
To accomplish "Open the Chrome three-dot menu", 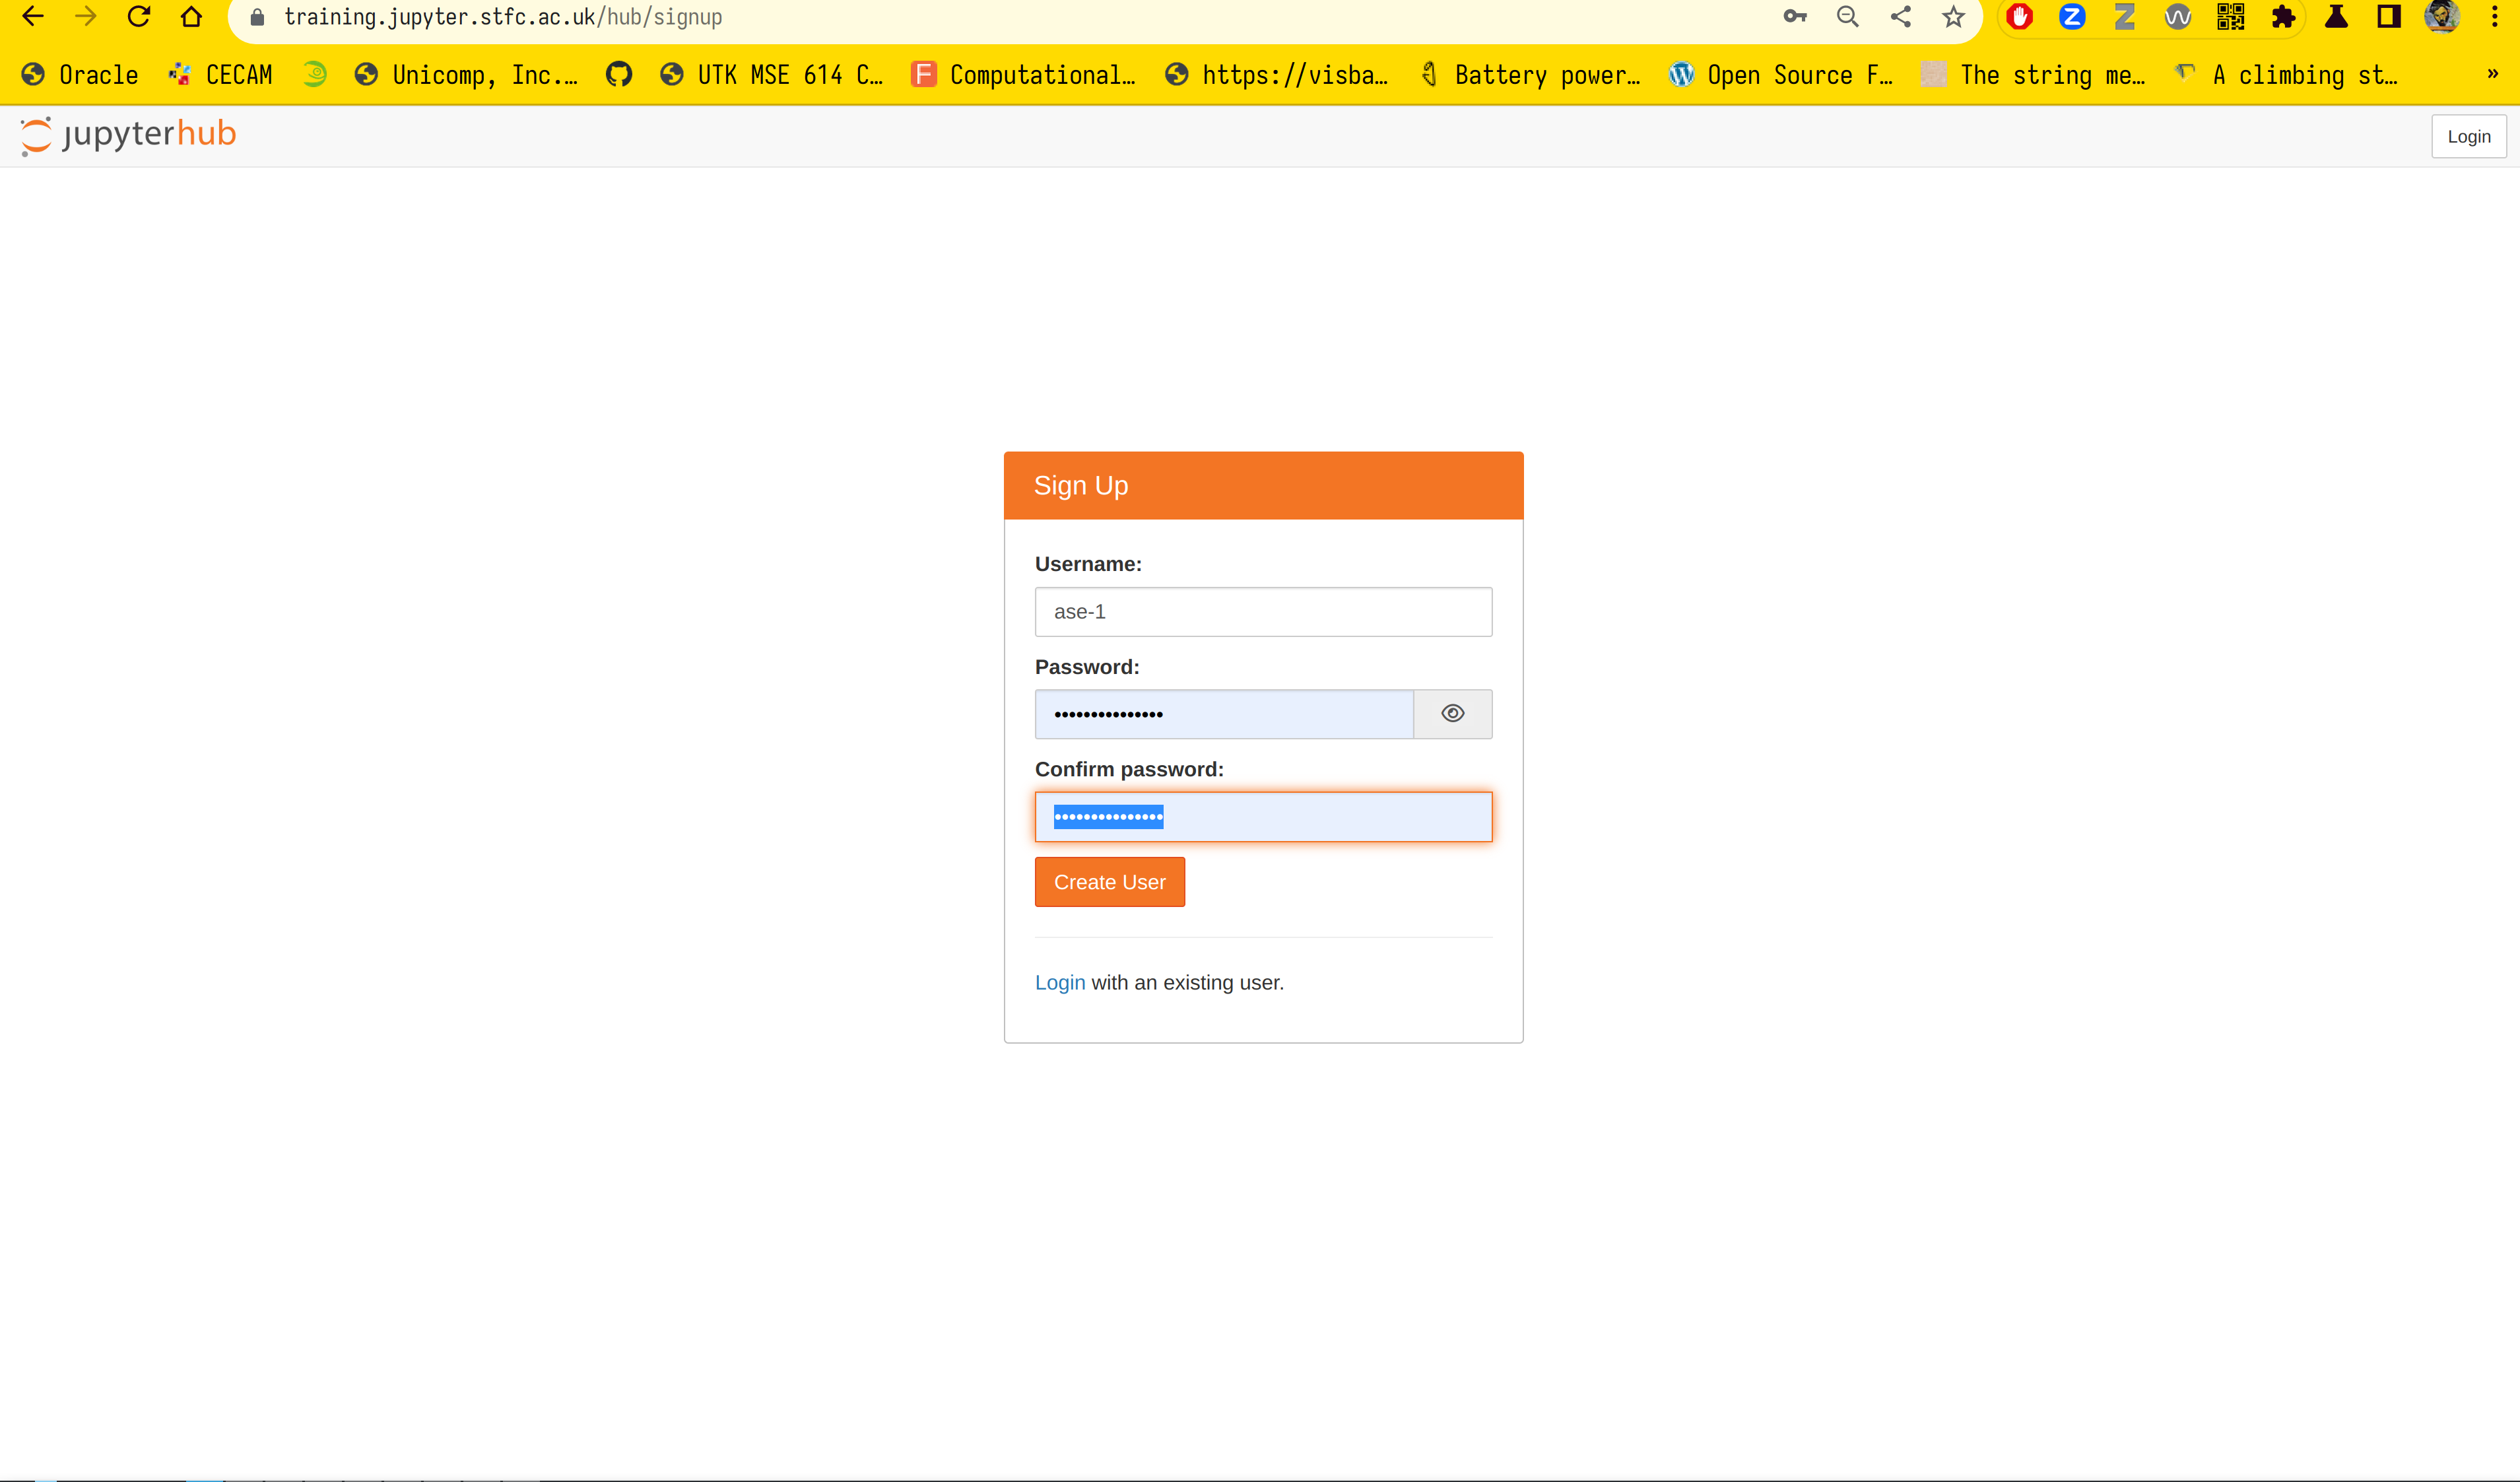I will coord(2495,17).
